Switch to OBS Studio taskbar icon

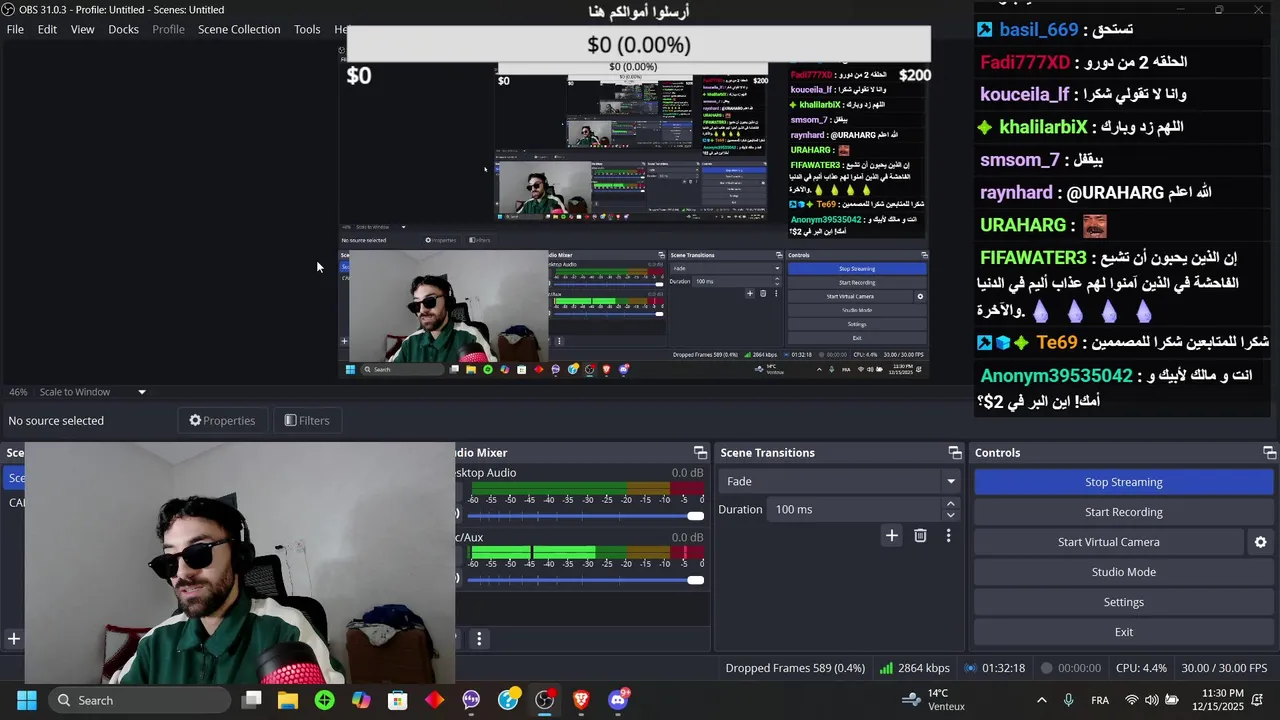coord(544,700)
